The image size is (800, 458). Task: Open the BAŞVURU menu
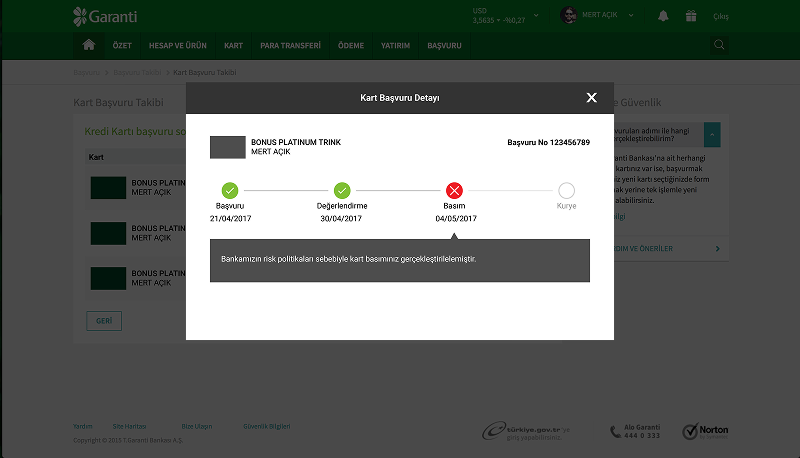444,45
